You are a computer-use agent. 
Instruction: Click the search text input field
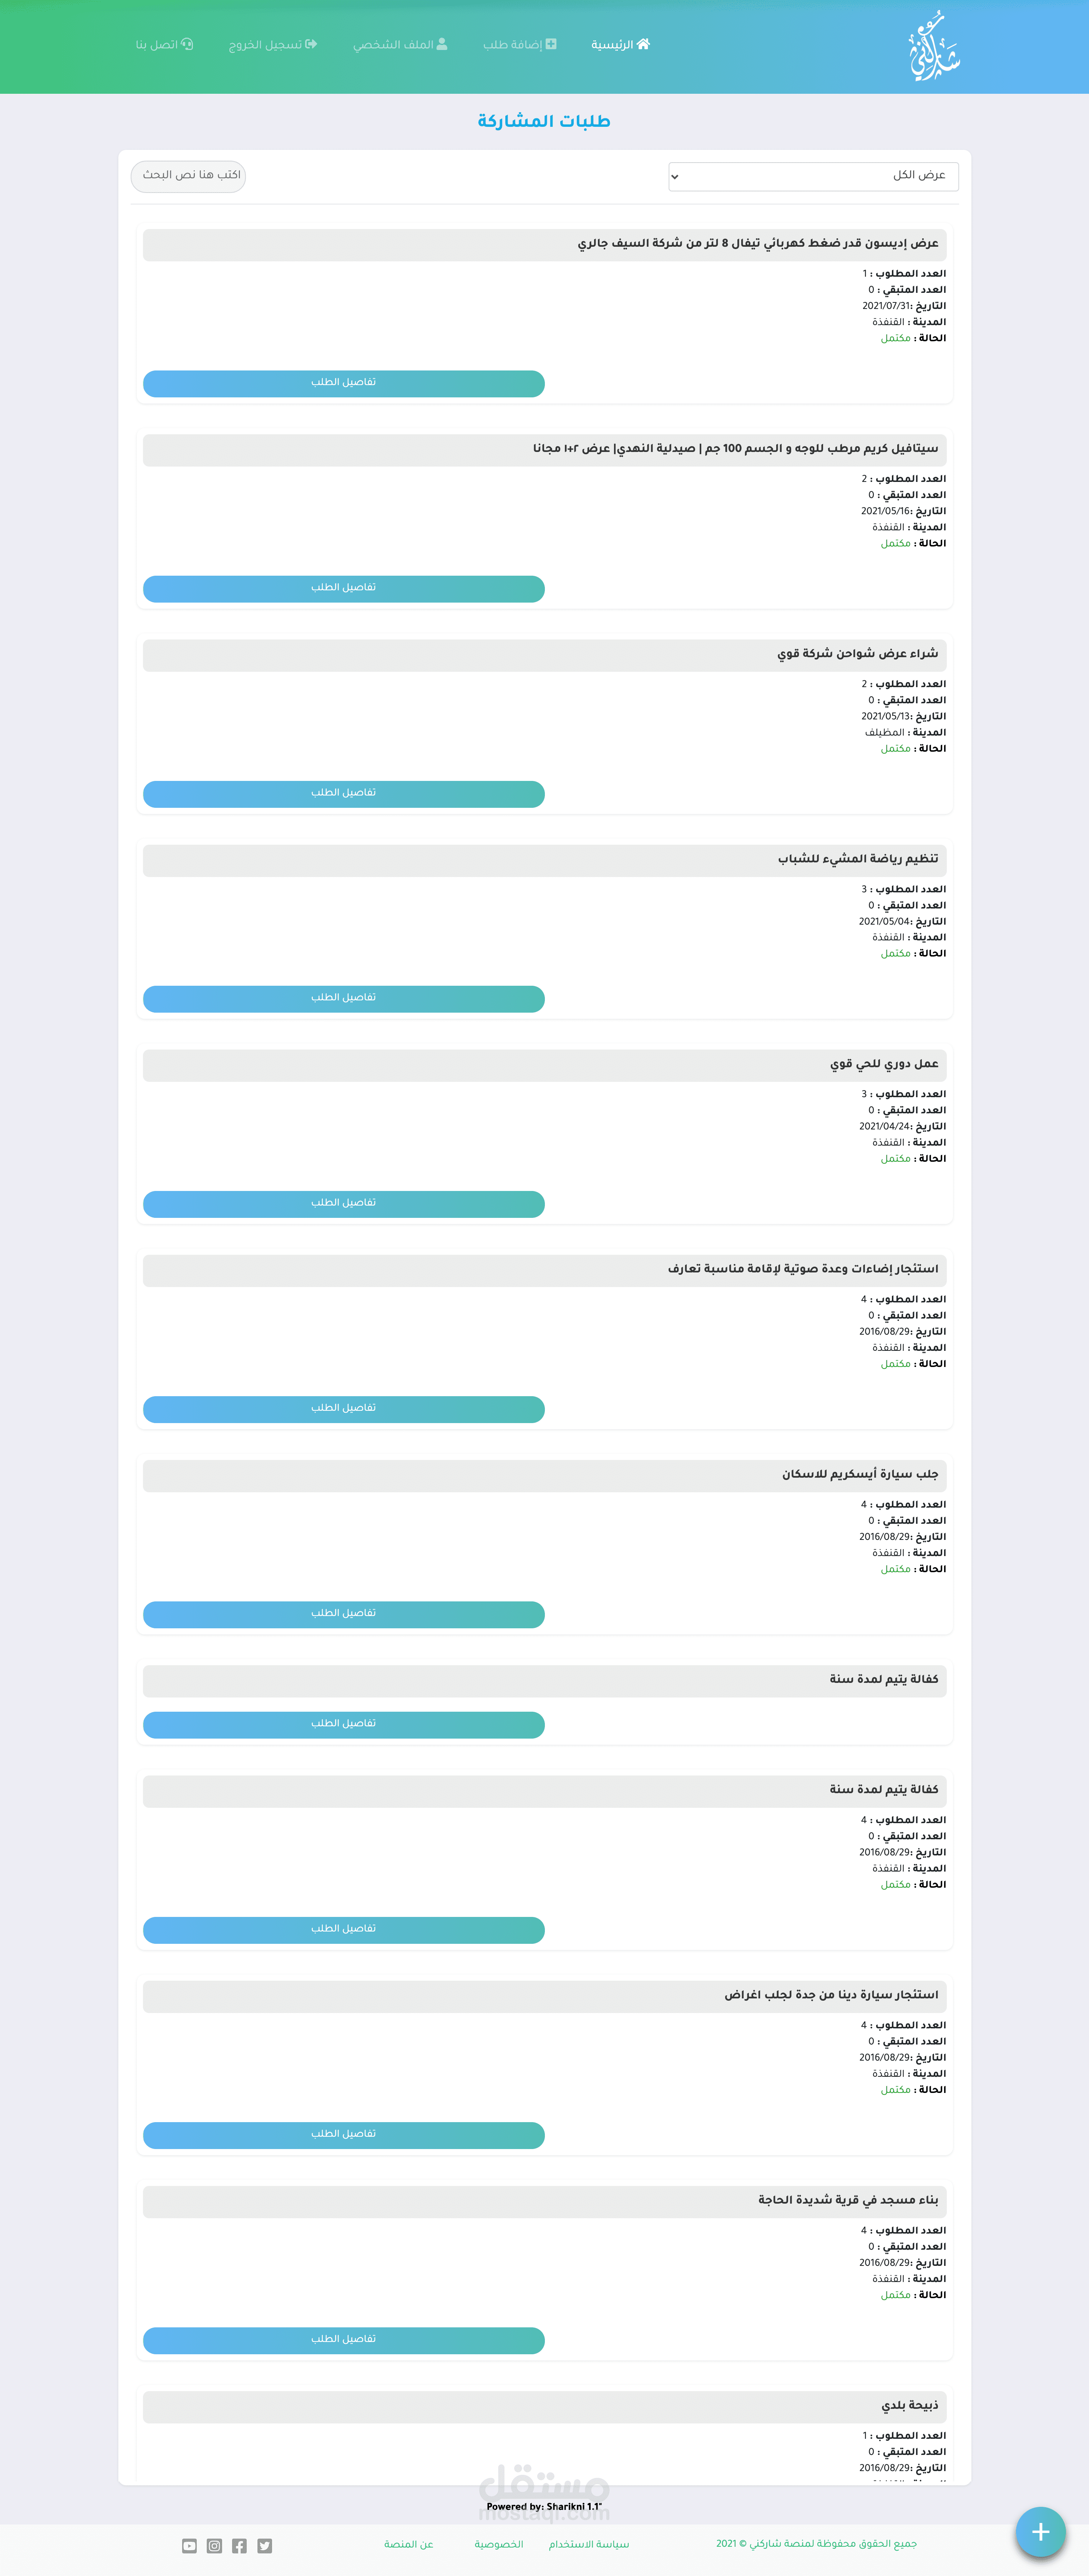pyautogui.click(x=188, y=176)
